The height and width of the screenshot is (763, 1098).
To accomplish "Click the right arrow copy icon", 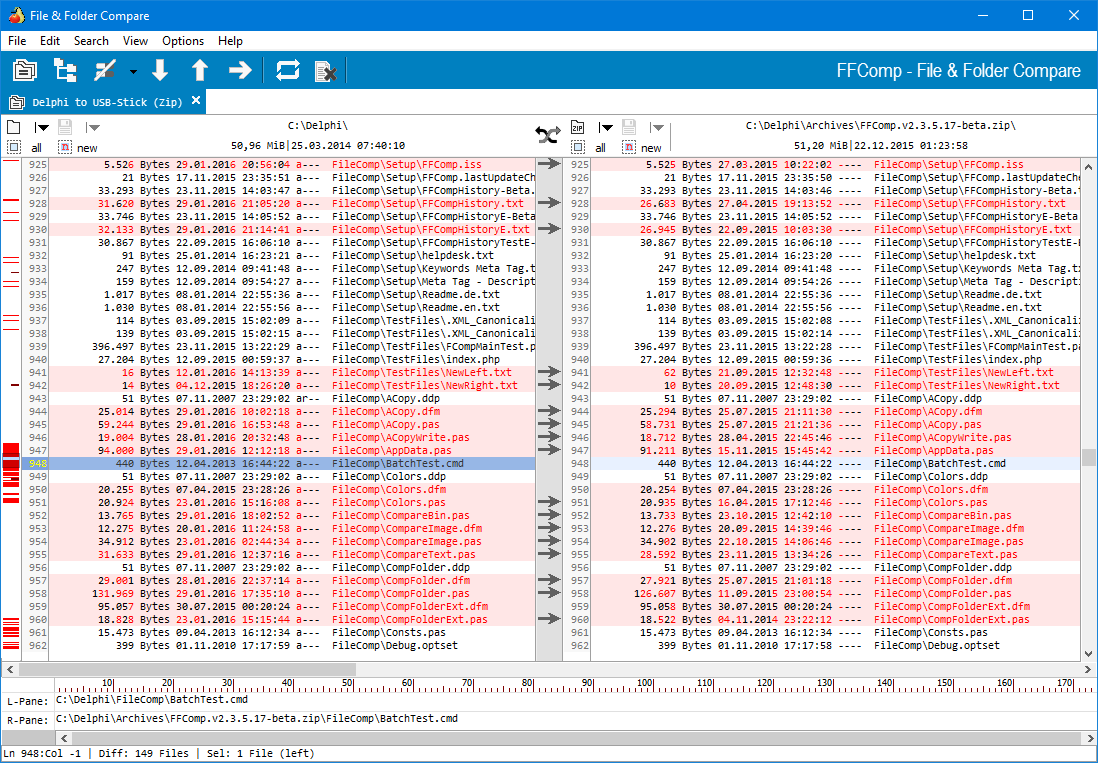I will 240,70.
